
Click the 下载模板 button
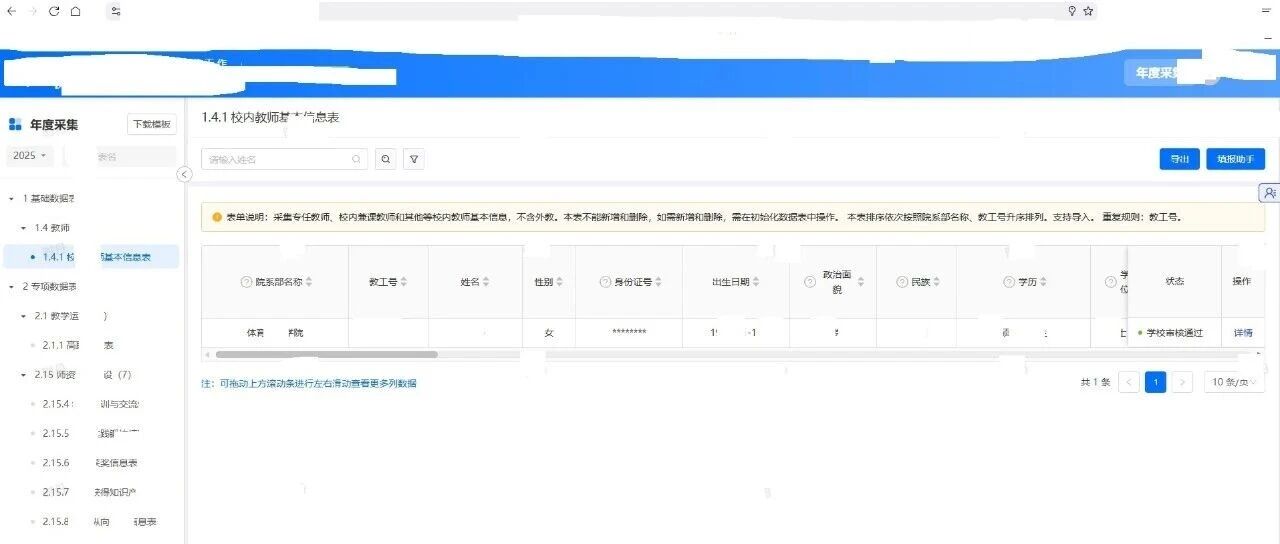[x=152, y=125]
